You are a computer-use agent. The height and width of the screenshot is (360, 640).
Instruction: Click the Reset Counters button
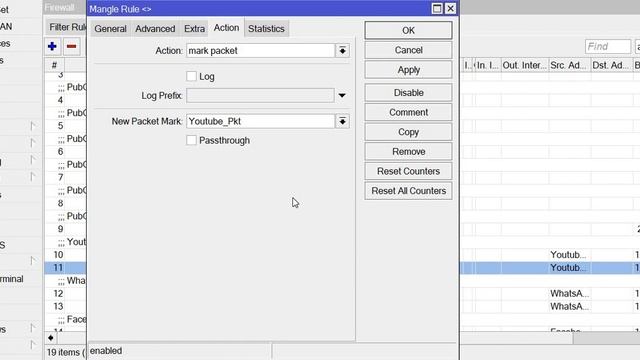[408, 171]
